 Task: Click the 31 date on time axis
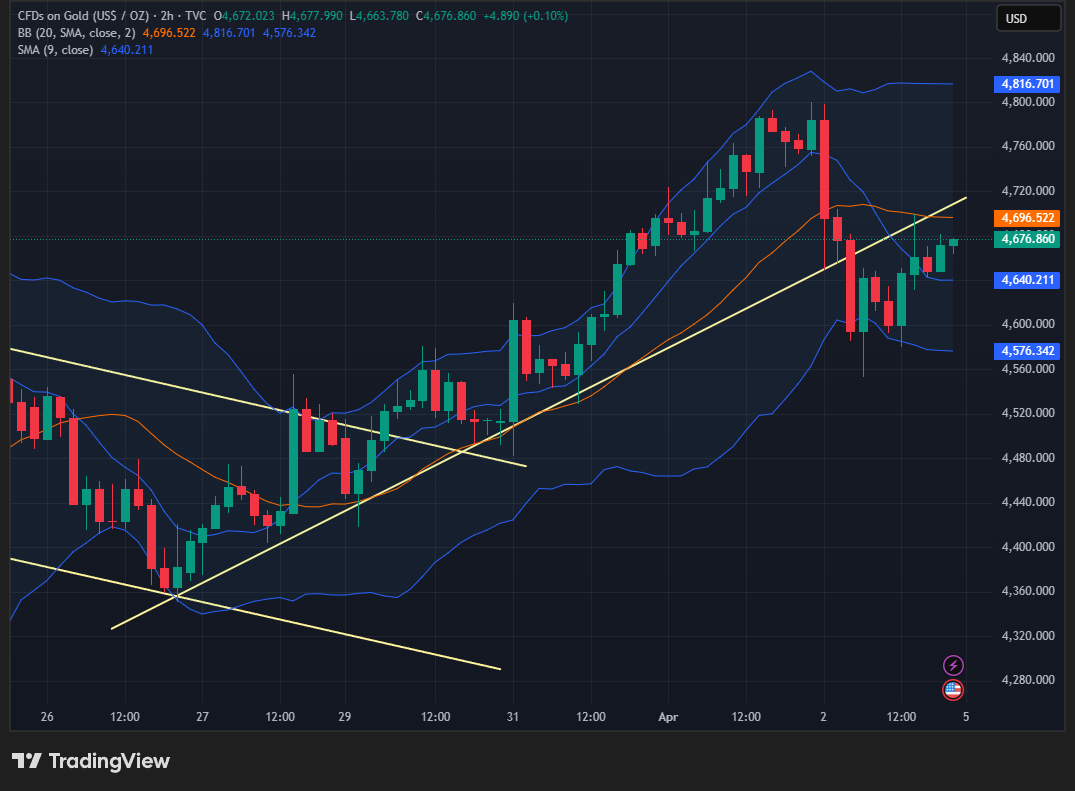click(513, 717)
